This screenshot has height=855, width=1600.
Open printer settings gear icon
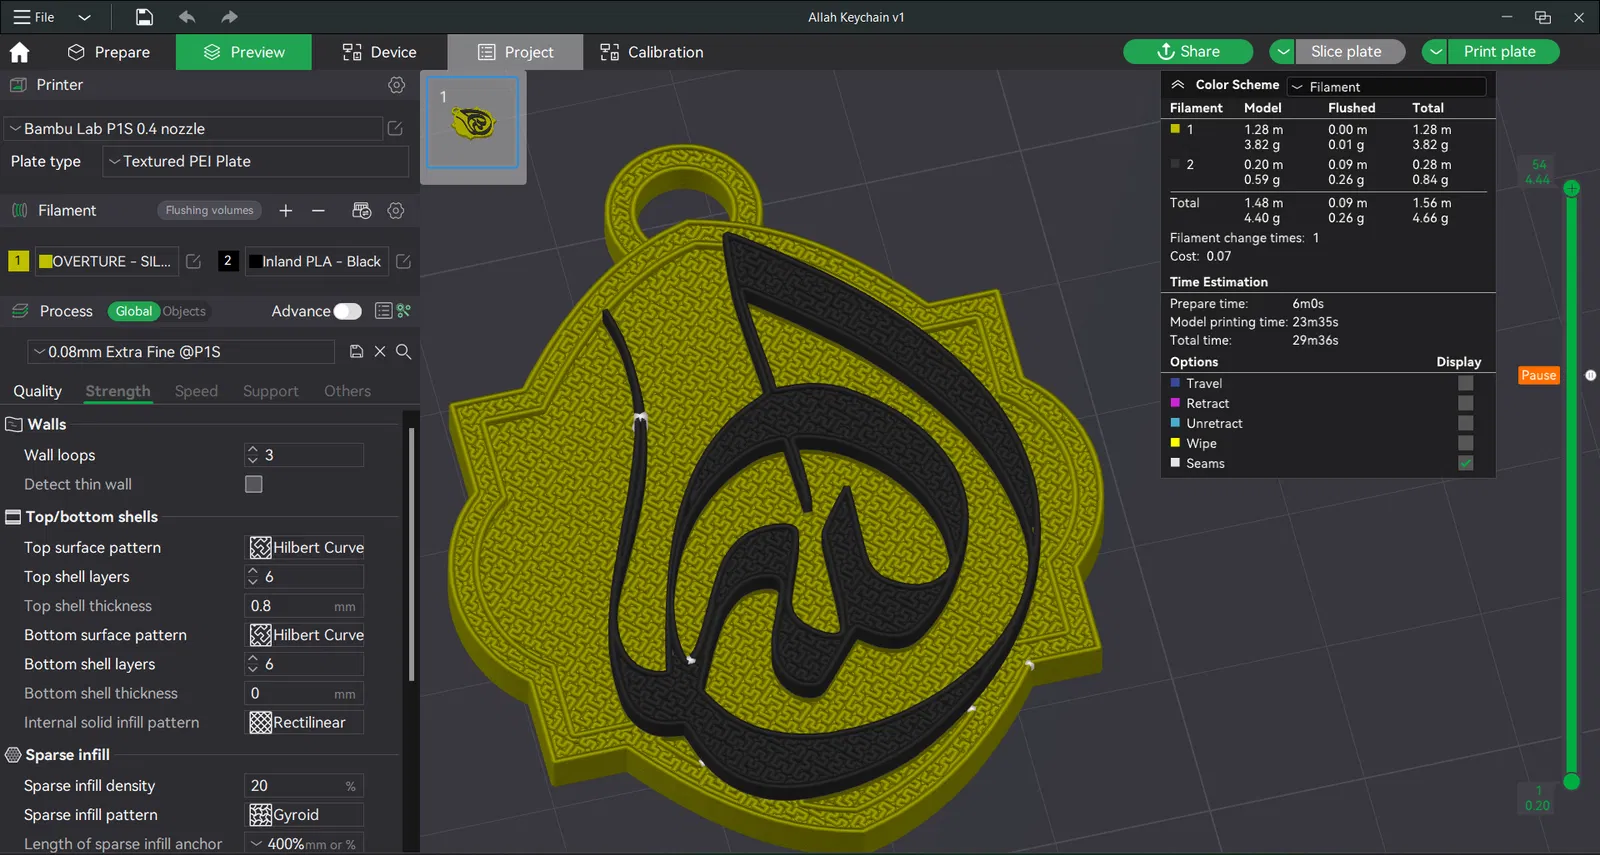coord(397,85)
